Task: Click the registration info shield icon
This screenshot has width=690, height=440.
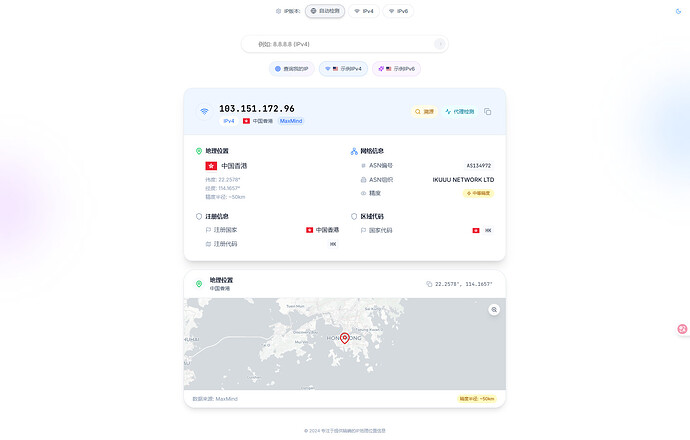Action: [x=199, y=216]
